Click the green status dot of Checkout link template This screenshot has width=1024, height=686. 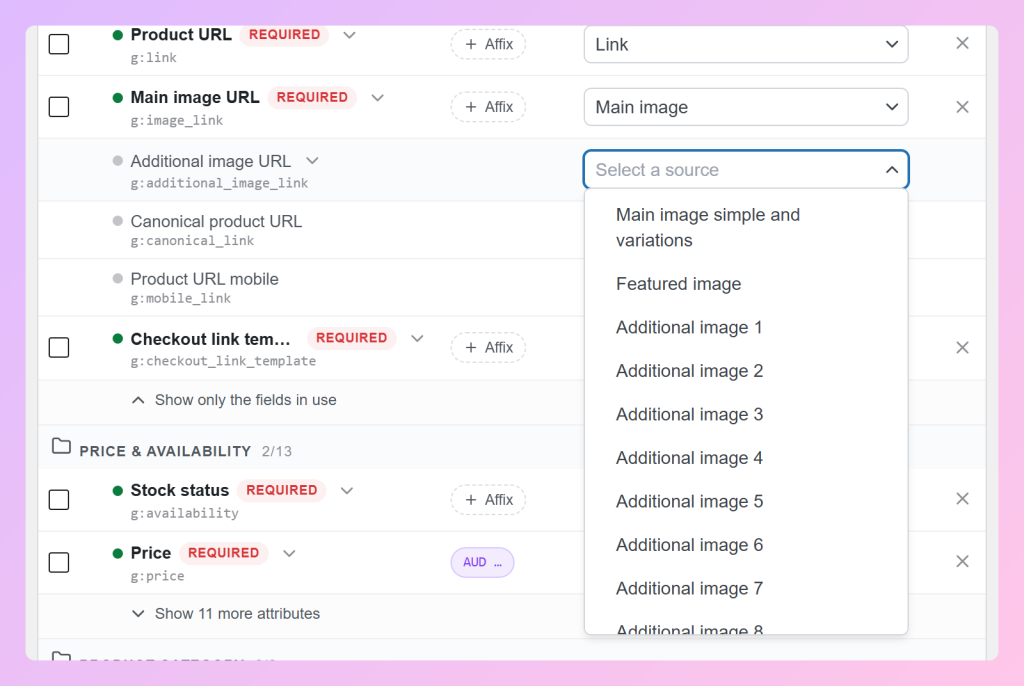point(118,338)
